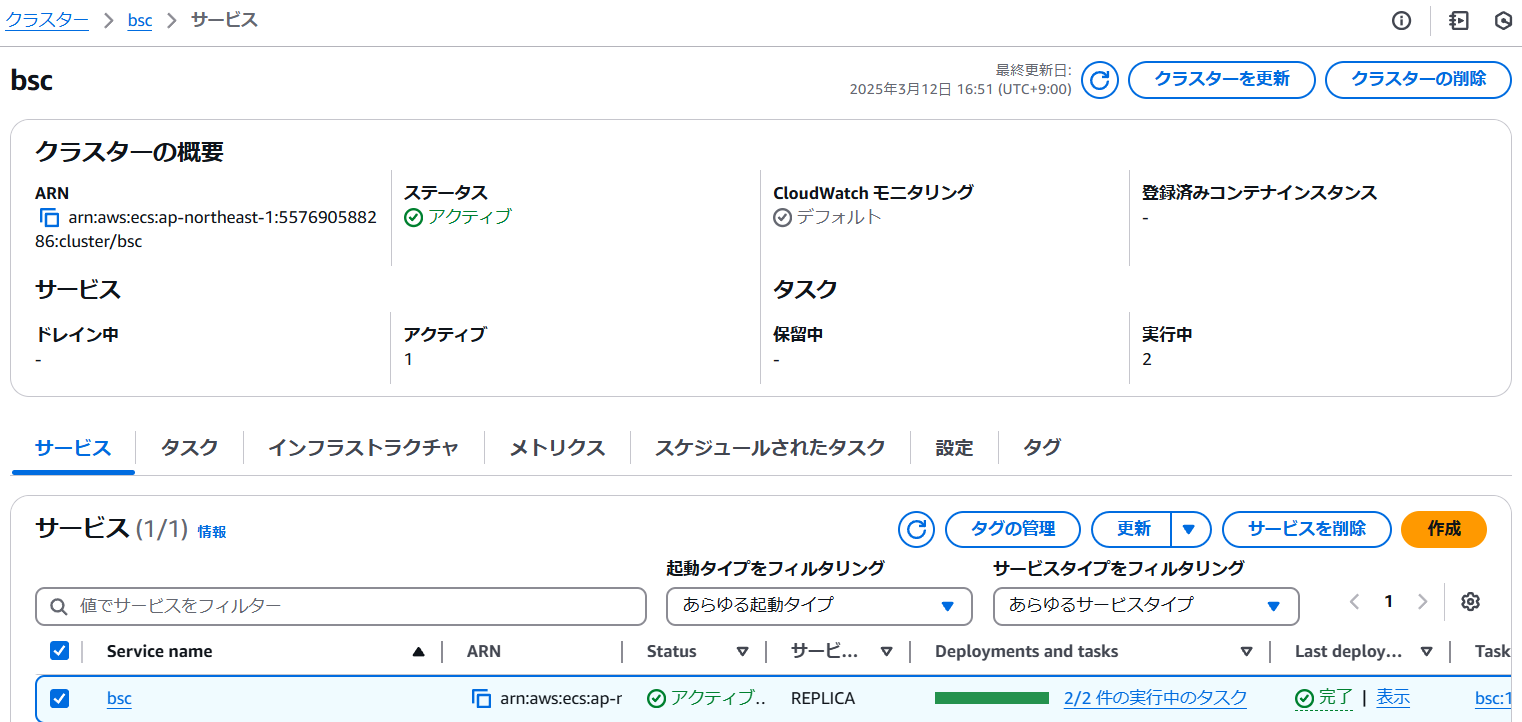Switch to the サービス tab

point(73,447)
